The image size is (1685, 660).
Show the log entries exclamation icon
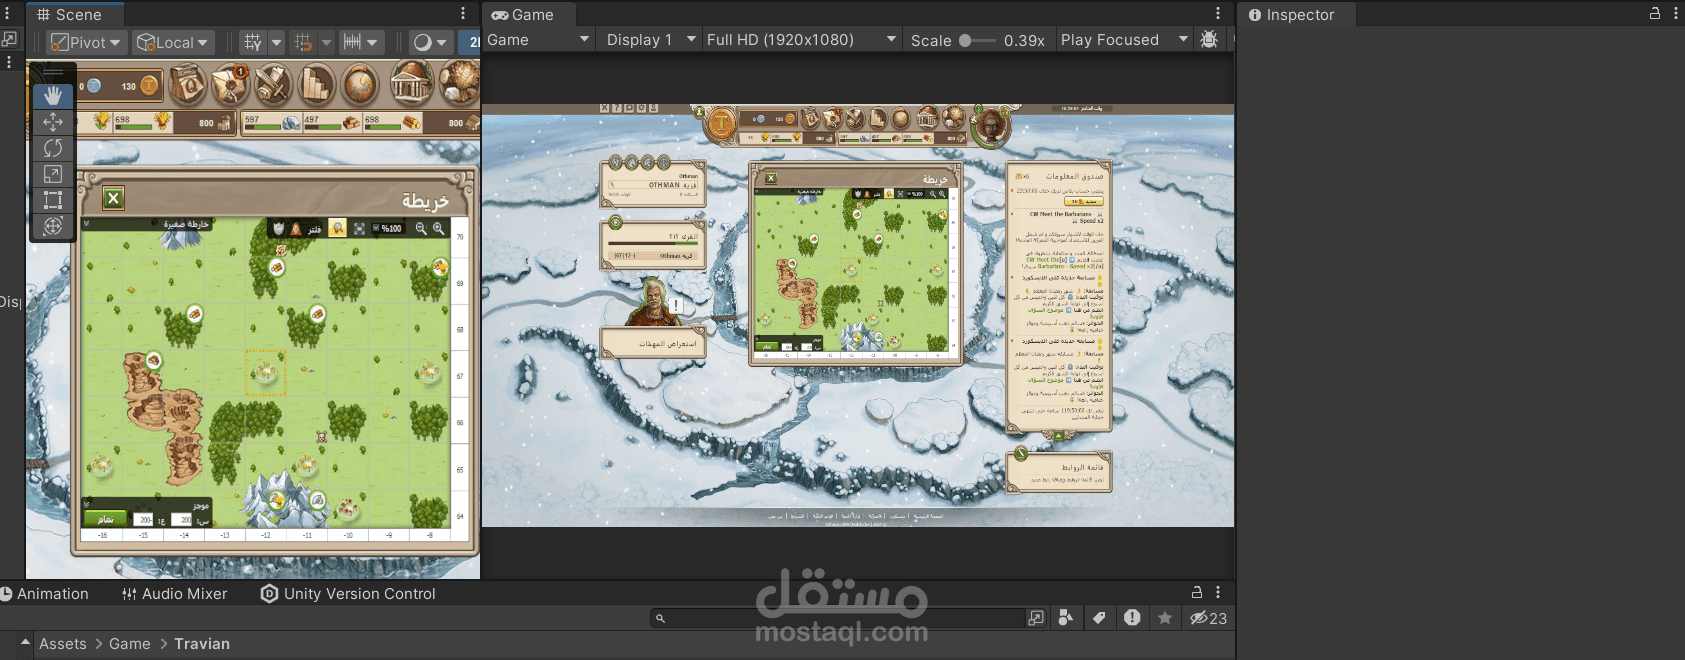1132,618
